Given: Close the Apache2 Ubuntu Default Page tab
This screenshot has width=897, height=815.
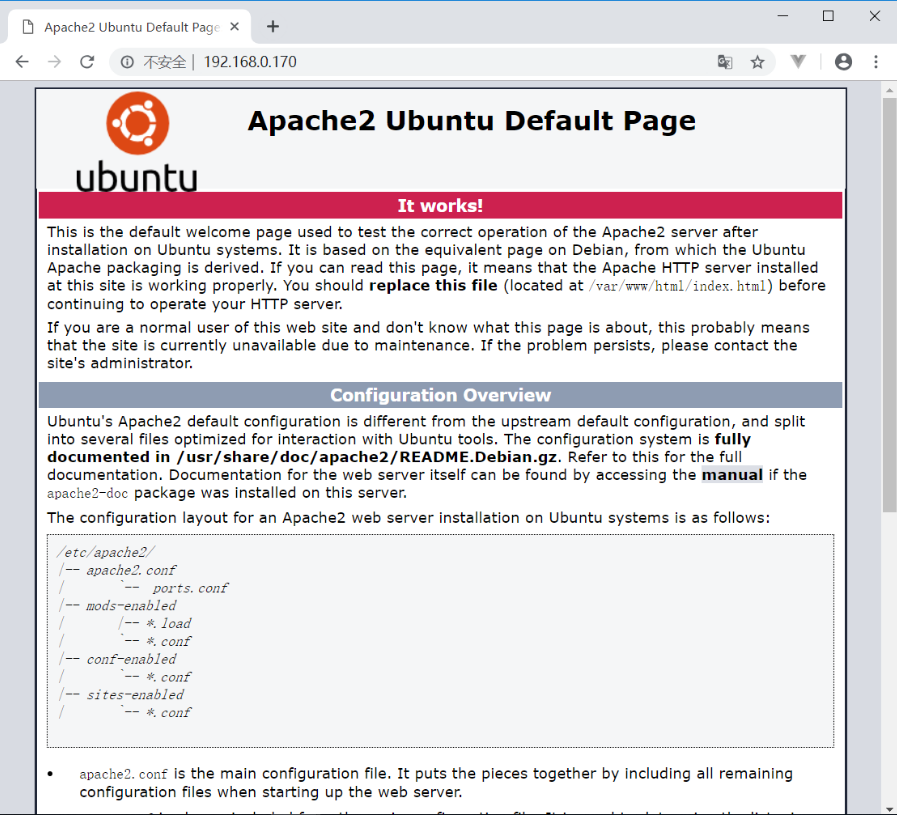Looking at the screenshot, I should click(235, 26).
